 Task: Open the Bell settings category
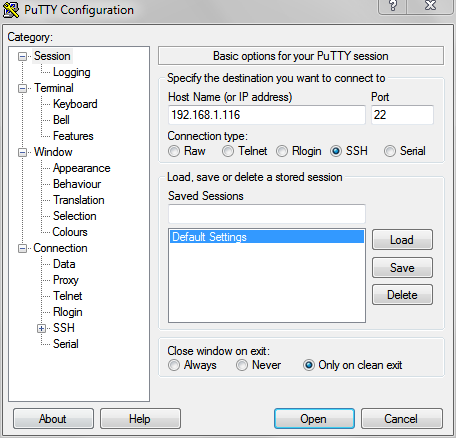61,120
